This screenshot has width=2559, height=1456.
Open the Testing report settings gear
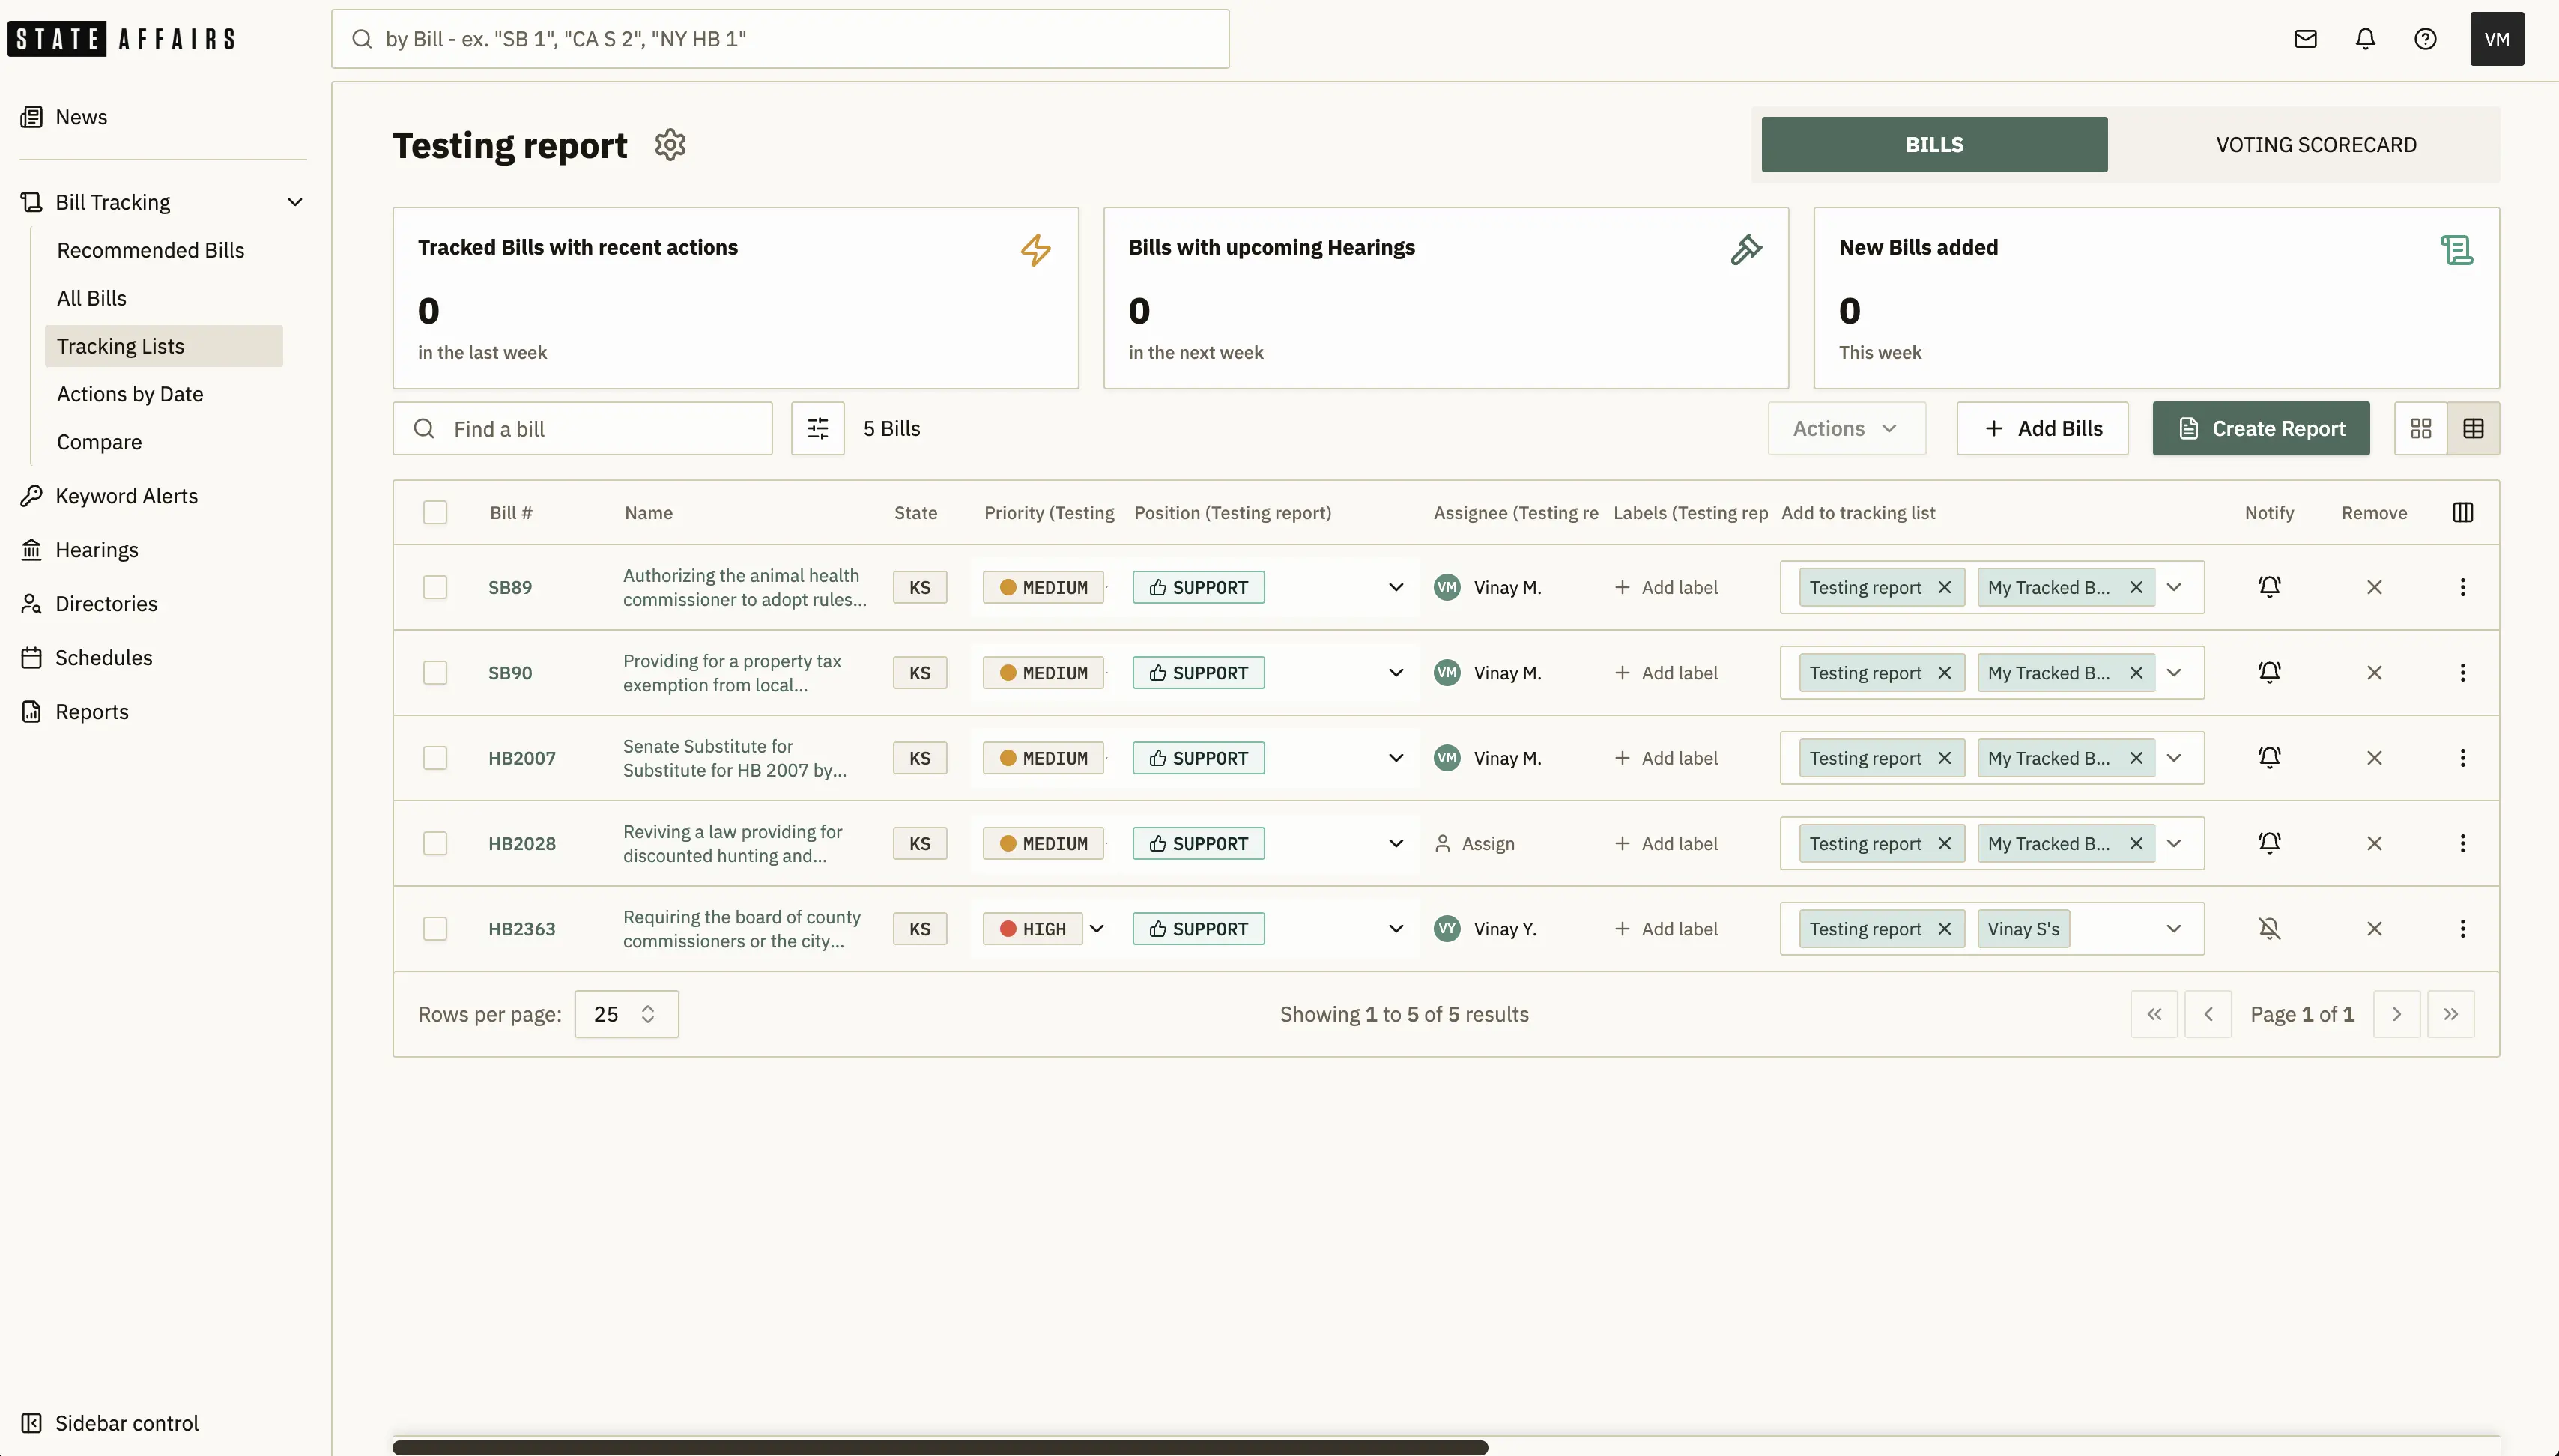coord(670,145)
